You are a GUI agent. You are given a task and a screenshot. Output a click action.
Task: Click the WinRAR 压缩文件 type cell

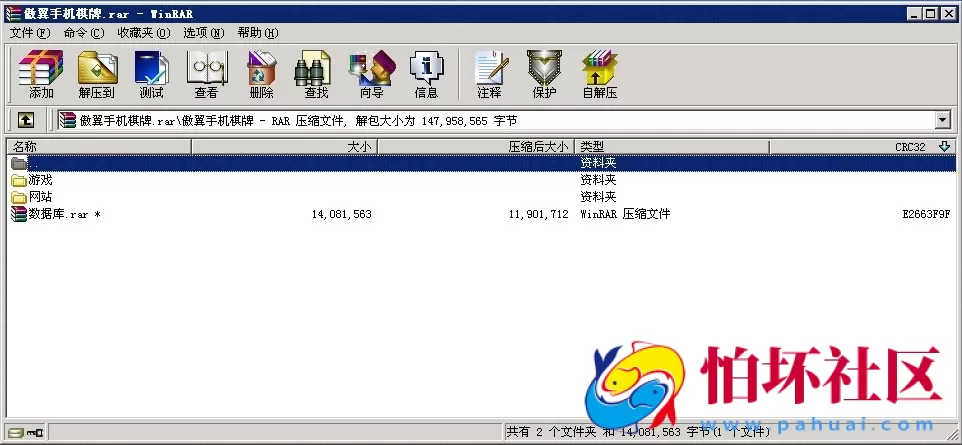(x=625, y=214)
